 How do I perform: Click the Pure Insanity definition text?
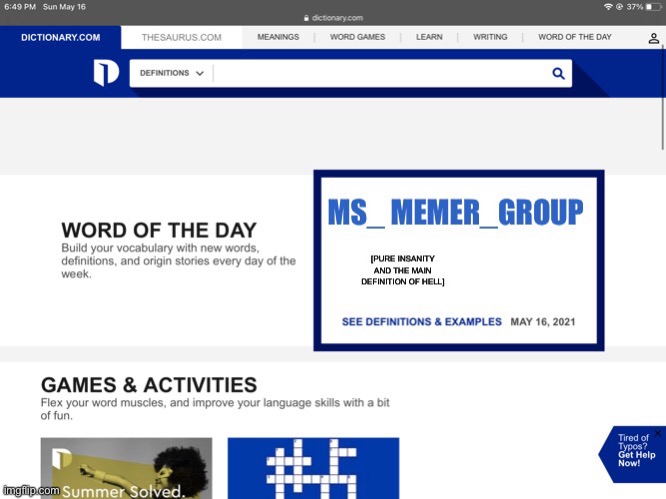point(402,270)
